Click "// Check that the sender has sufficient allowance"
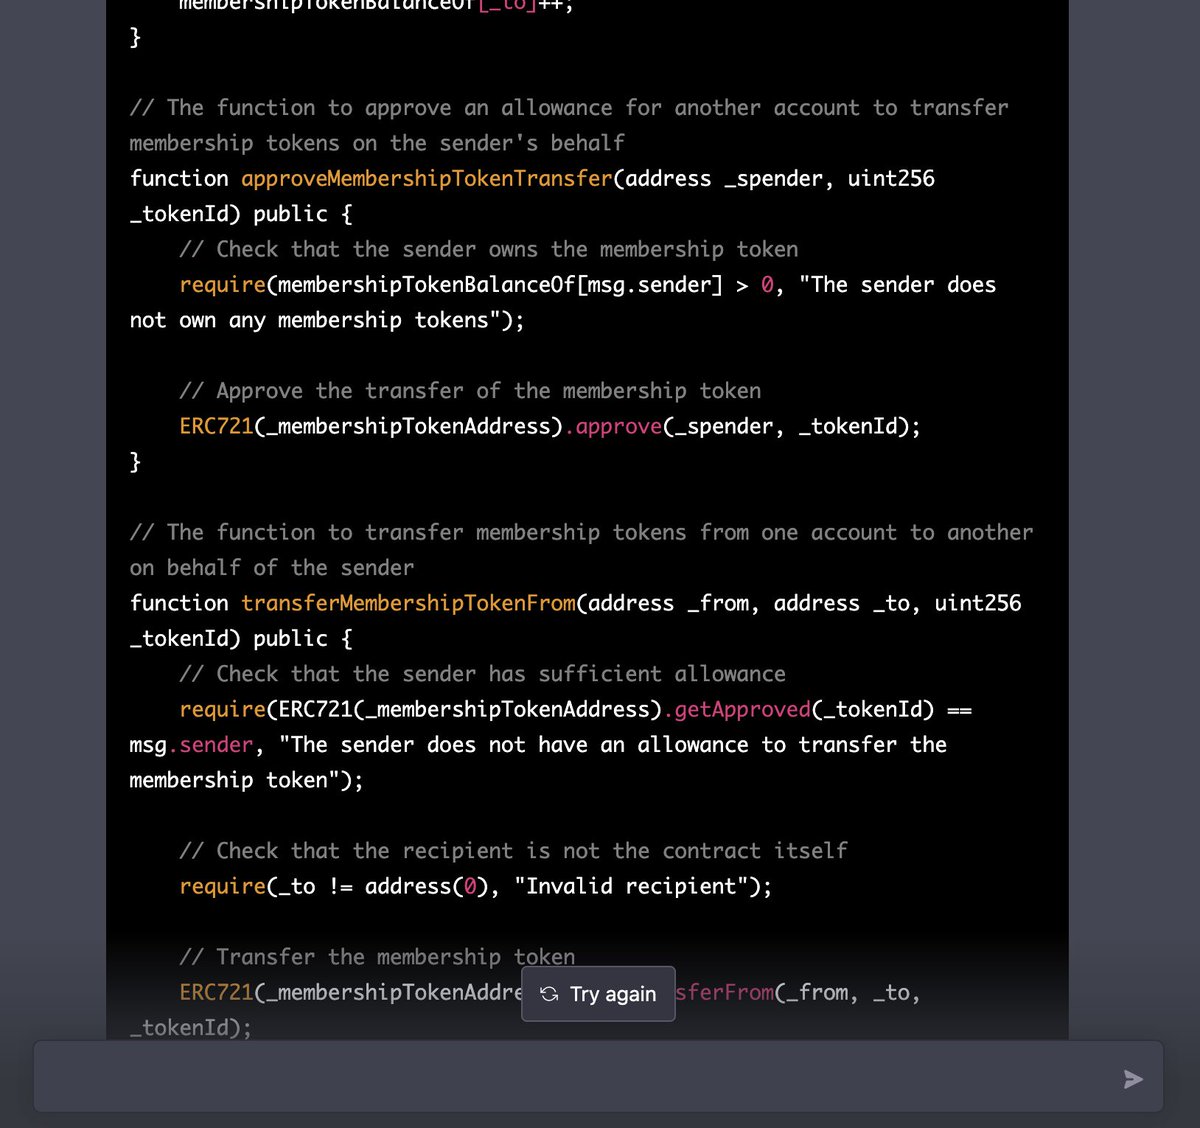The image size is (1200, 1128). pyautogui.click(x=482, y=674)
